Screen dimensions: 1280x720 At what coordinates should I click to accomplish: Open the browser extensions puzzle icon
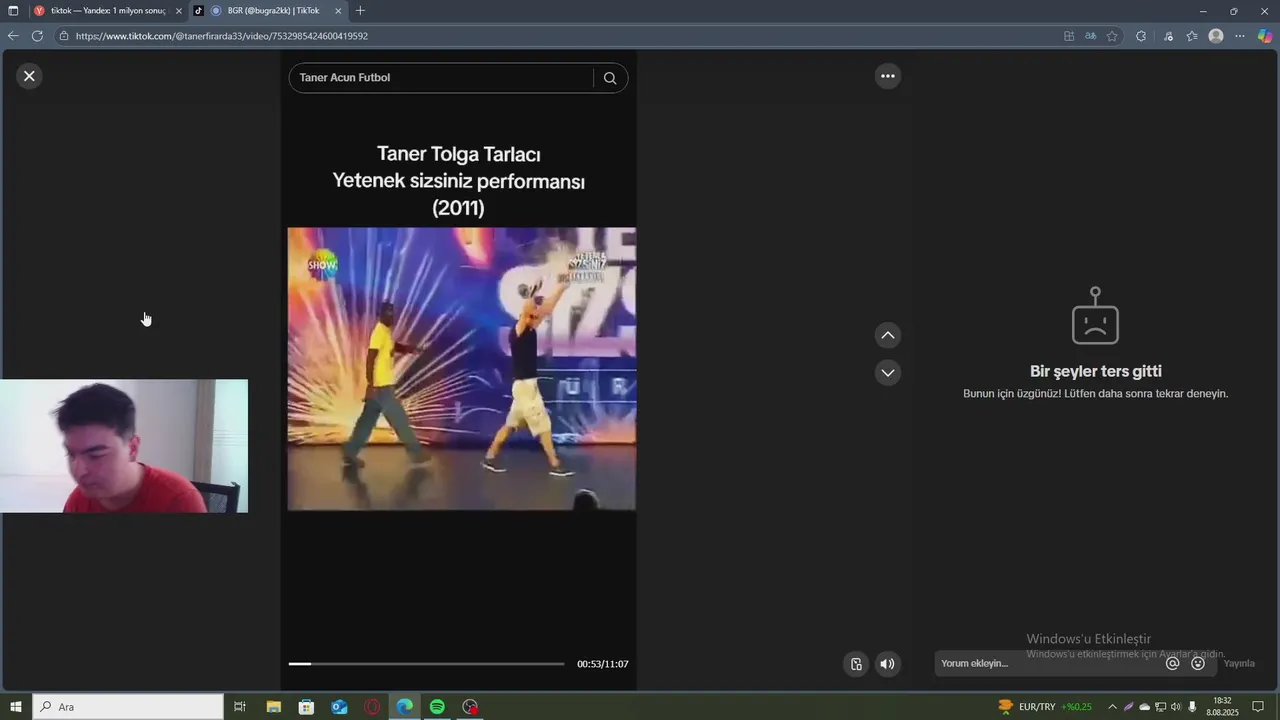[x=1141, y=36]
